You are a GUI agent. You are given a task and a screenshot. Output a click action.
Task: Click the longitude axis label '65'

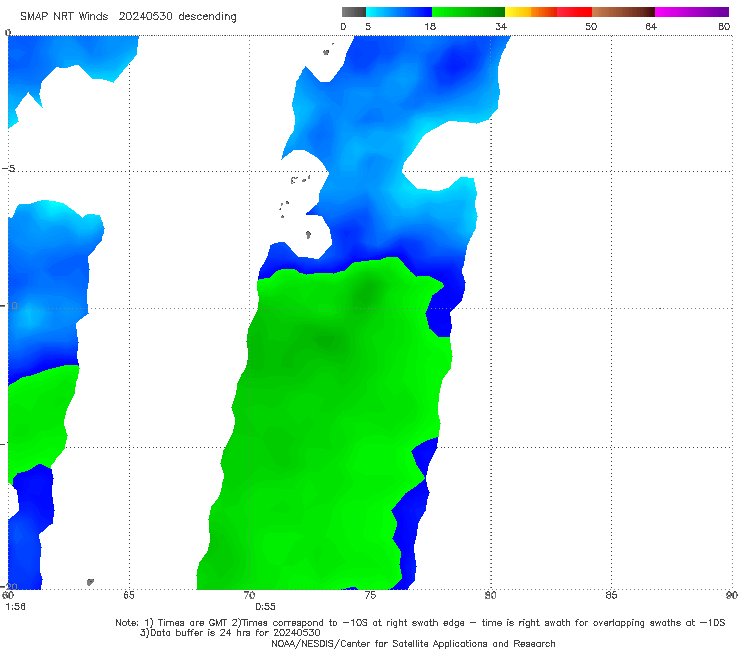point(128,595)
